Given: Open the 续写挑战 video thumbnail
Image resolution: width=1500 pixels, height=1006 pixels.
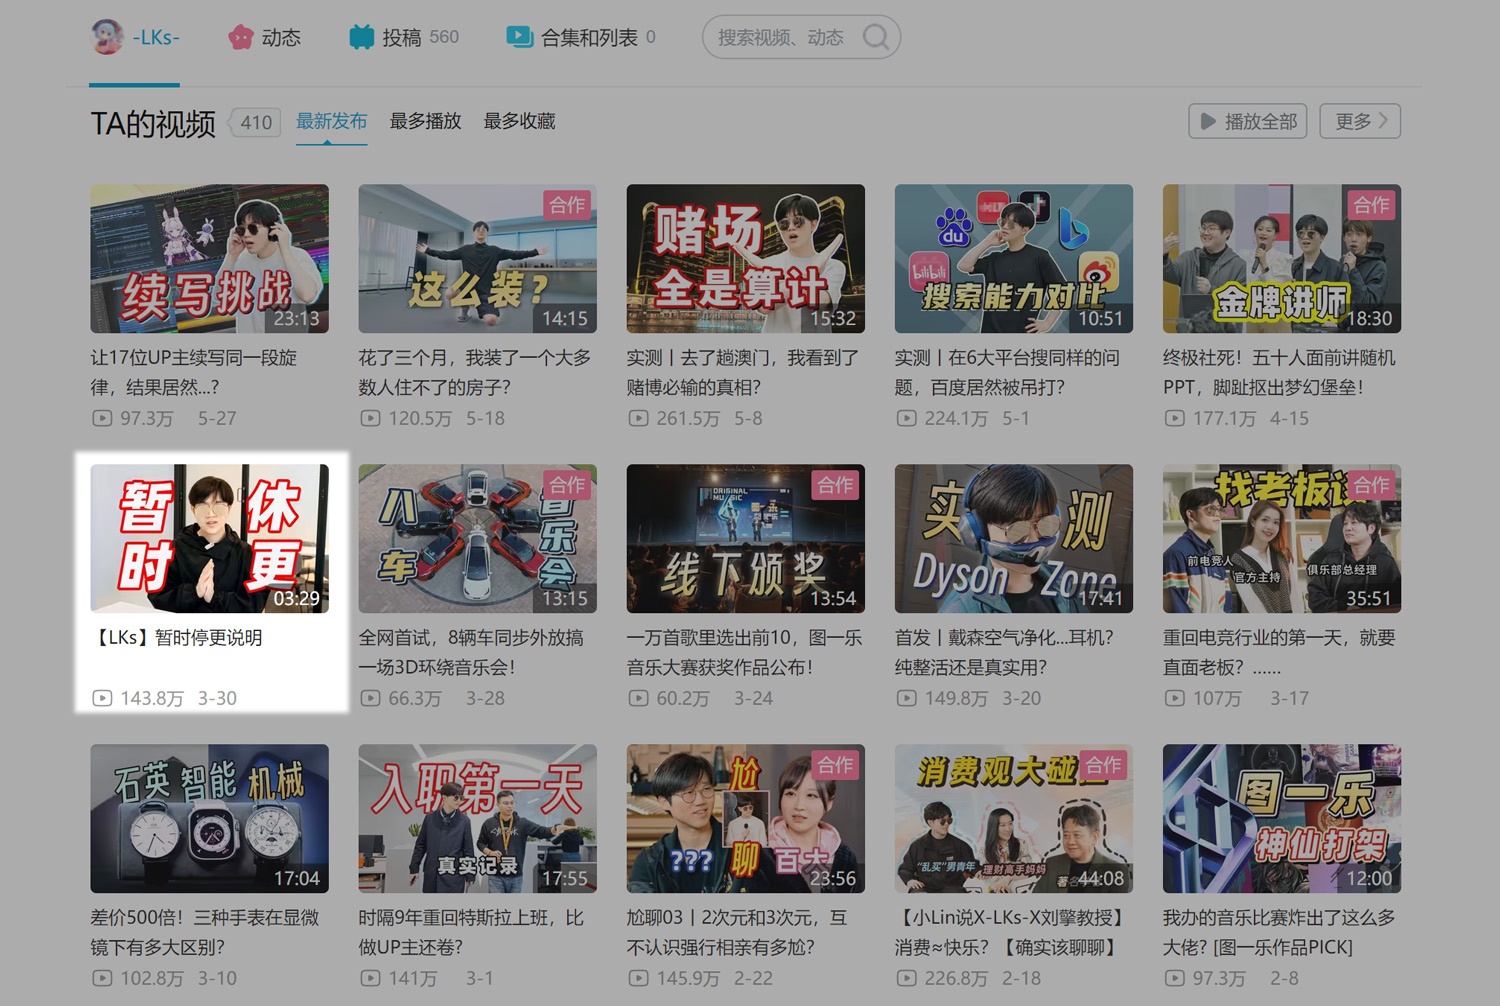Looking at the screenshot, I should point(209,258).
